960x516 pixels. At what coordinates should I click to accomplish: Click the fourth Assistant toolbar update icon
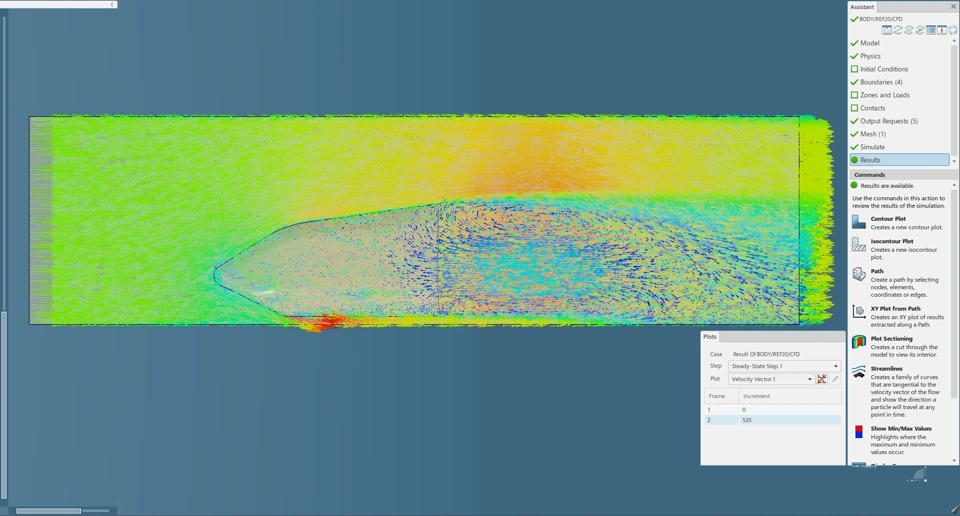point(920,30)
